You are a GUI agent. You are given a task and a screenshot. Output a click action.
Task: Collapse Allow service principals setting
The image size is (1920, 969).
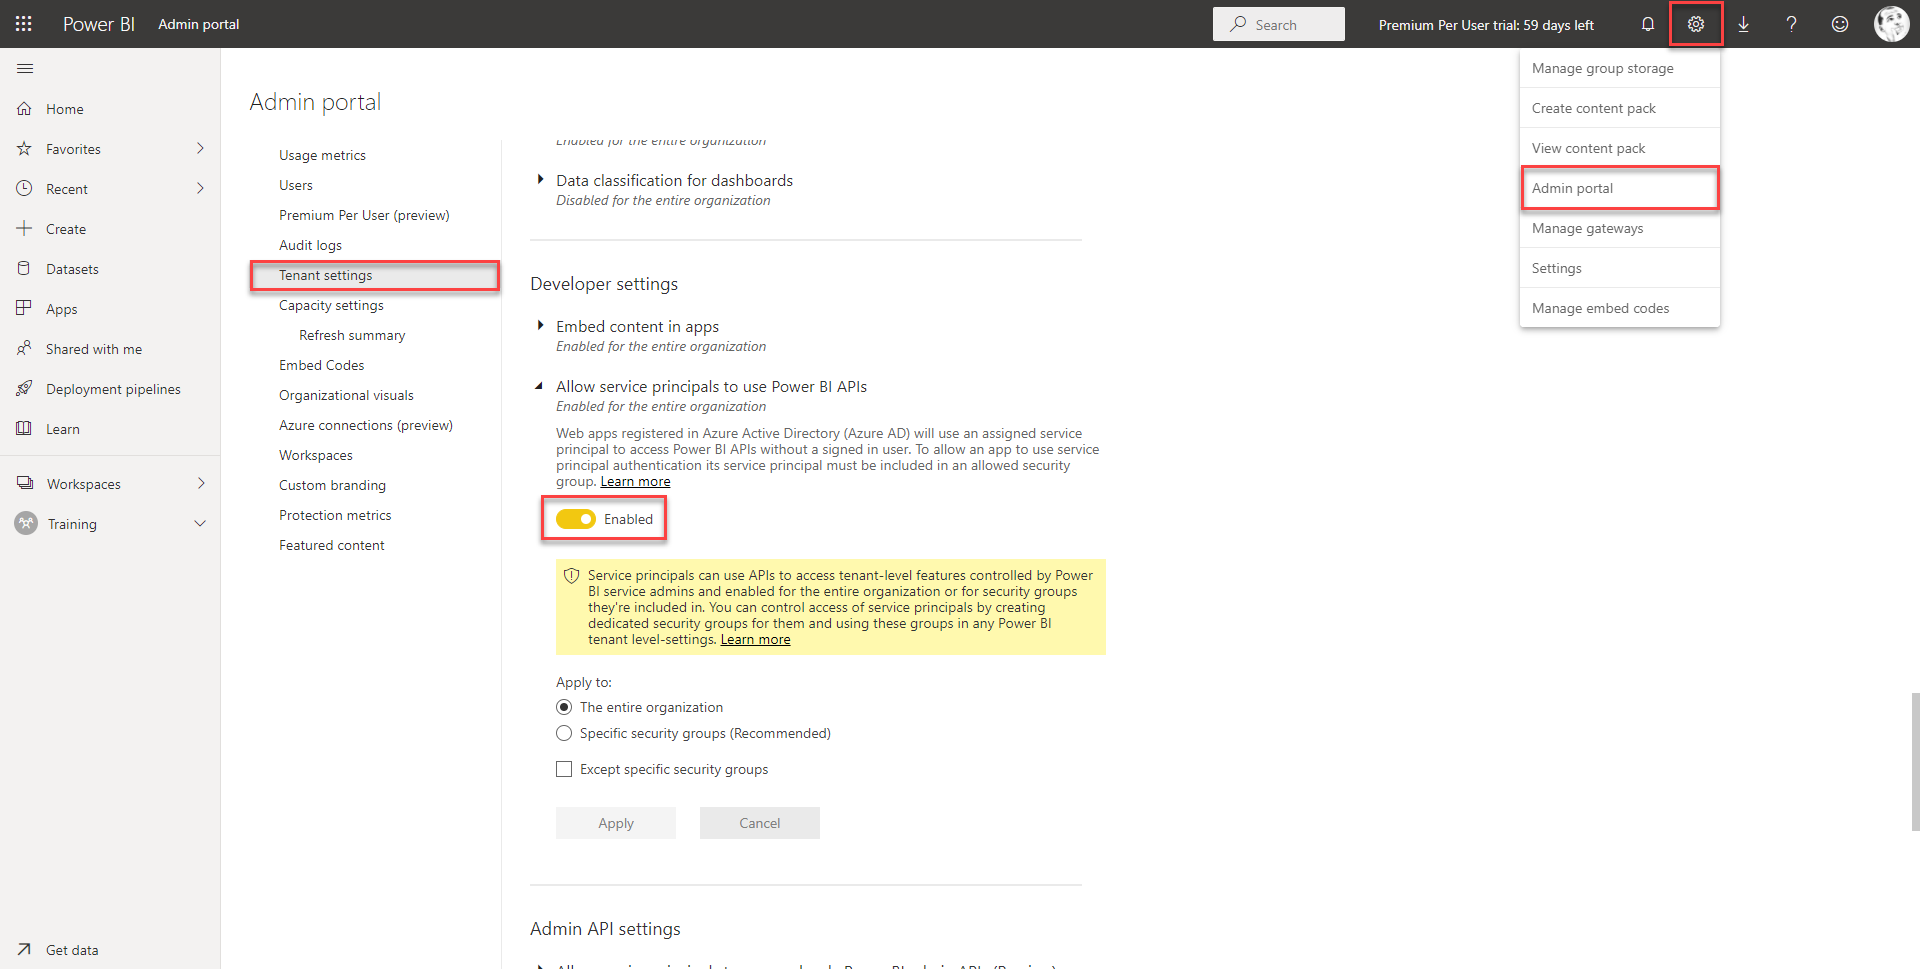[540, 386]
